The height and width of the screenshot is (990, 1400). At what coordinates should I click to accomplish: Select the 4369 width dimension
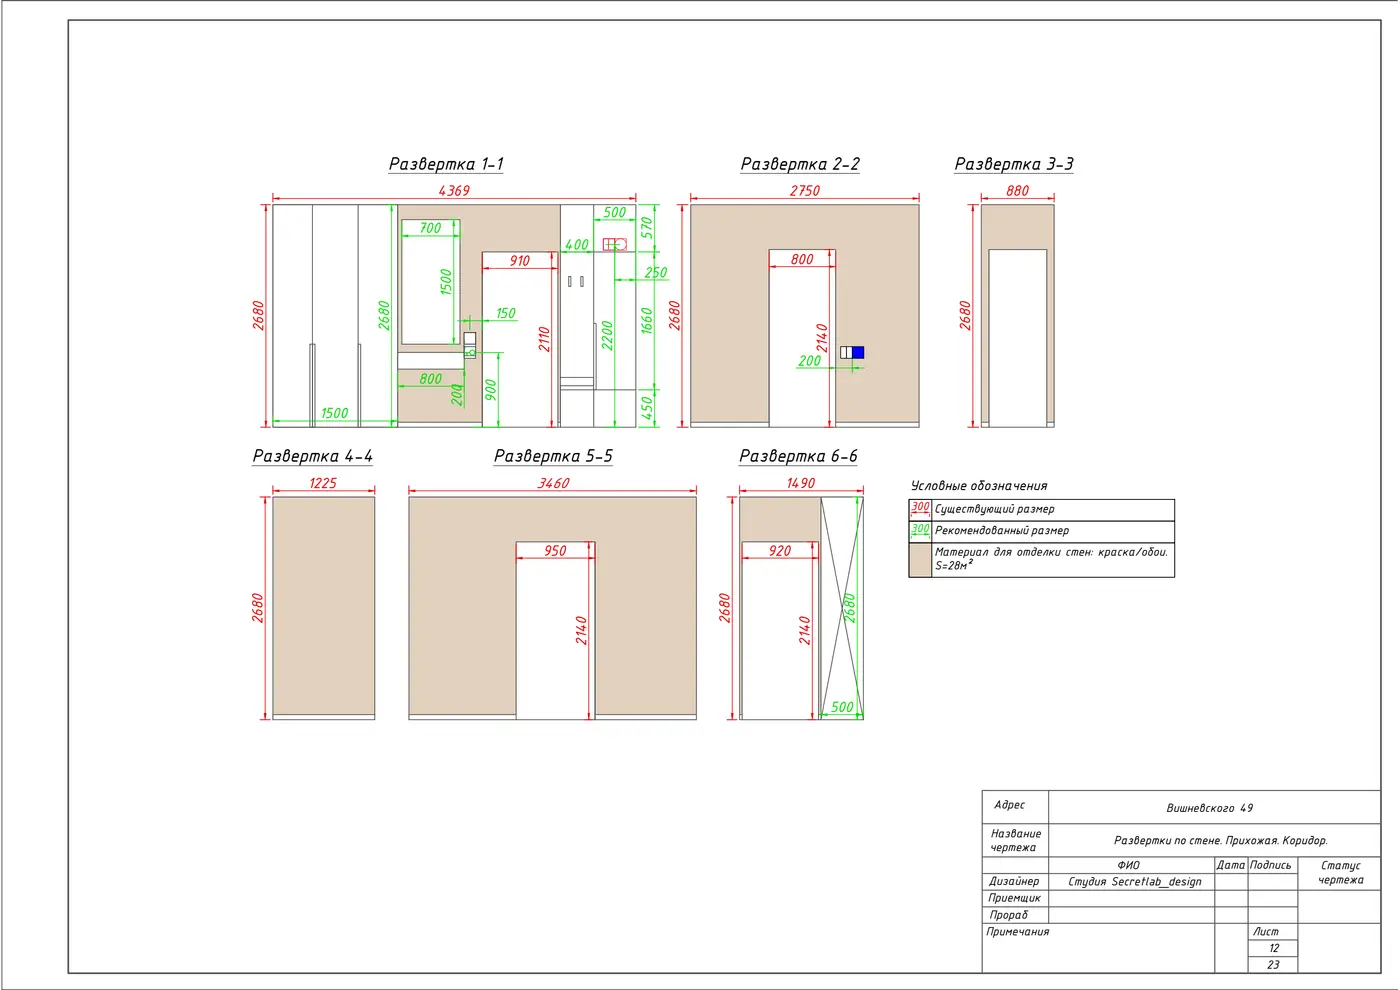click(x=454, y=190)
